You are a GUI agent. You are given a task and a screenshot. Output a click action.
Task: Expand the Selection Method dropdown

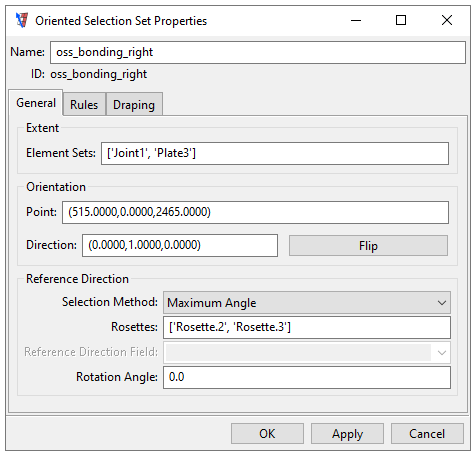point(307,303)
